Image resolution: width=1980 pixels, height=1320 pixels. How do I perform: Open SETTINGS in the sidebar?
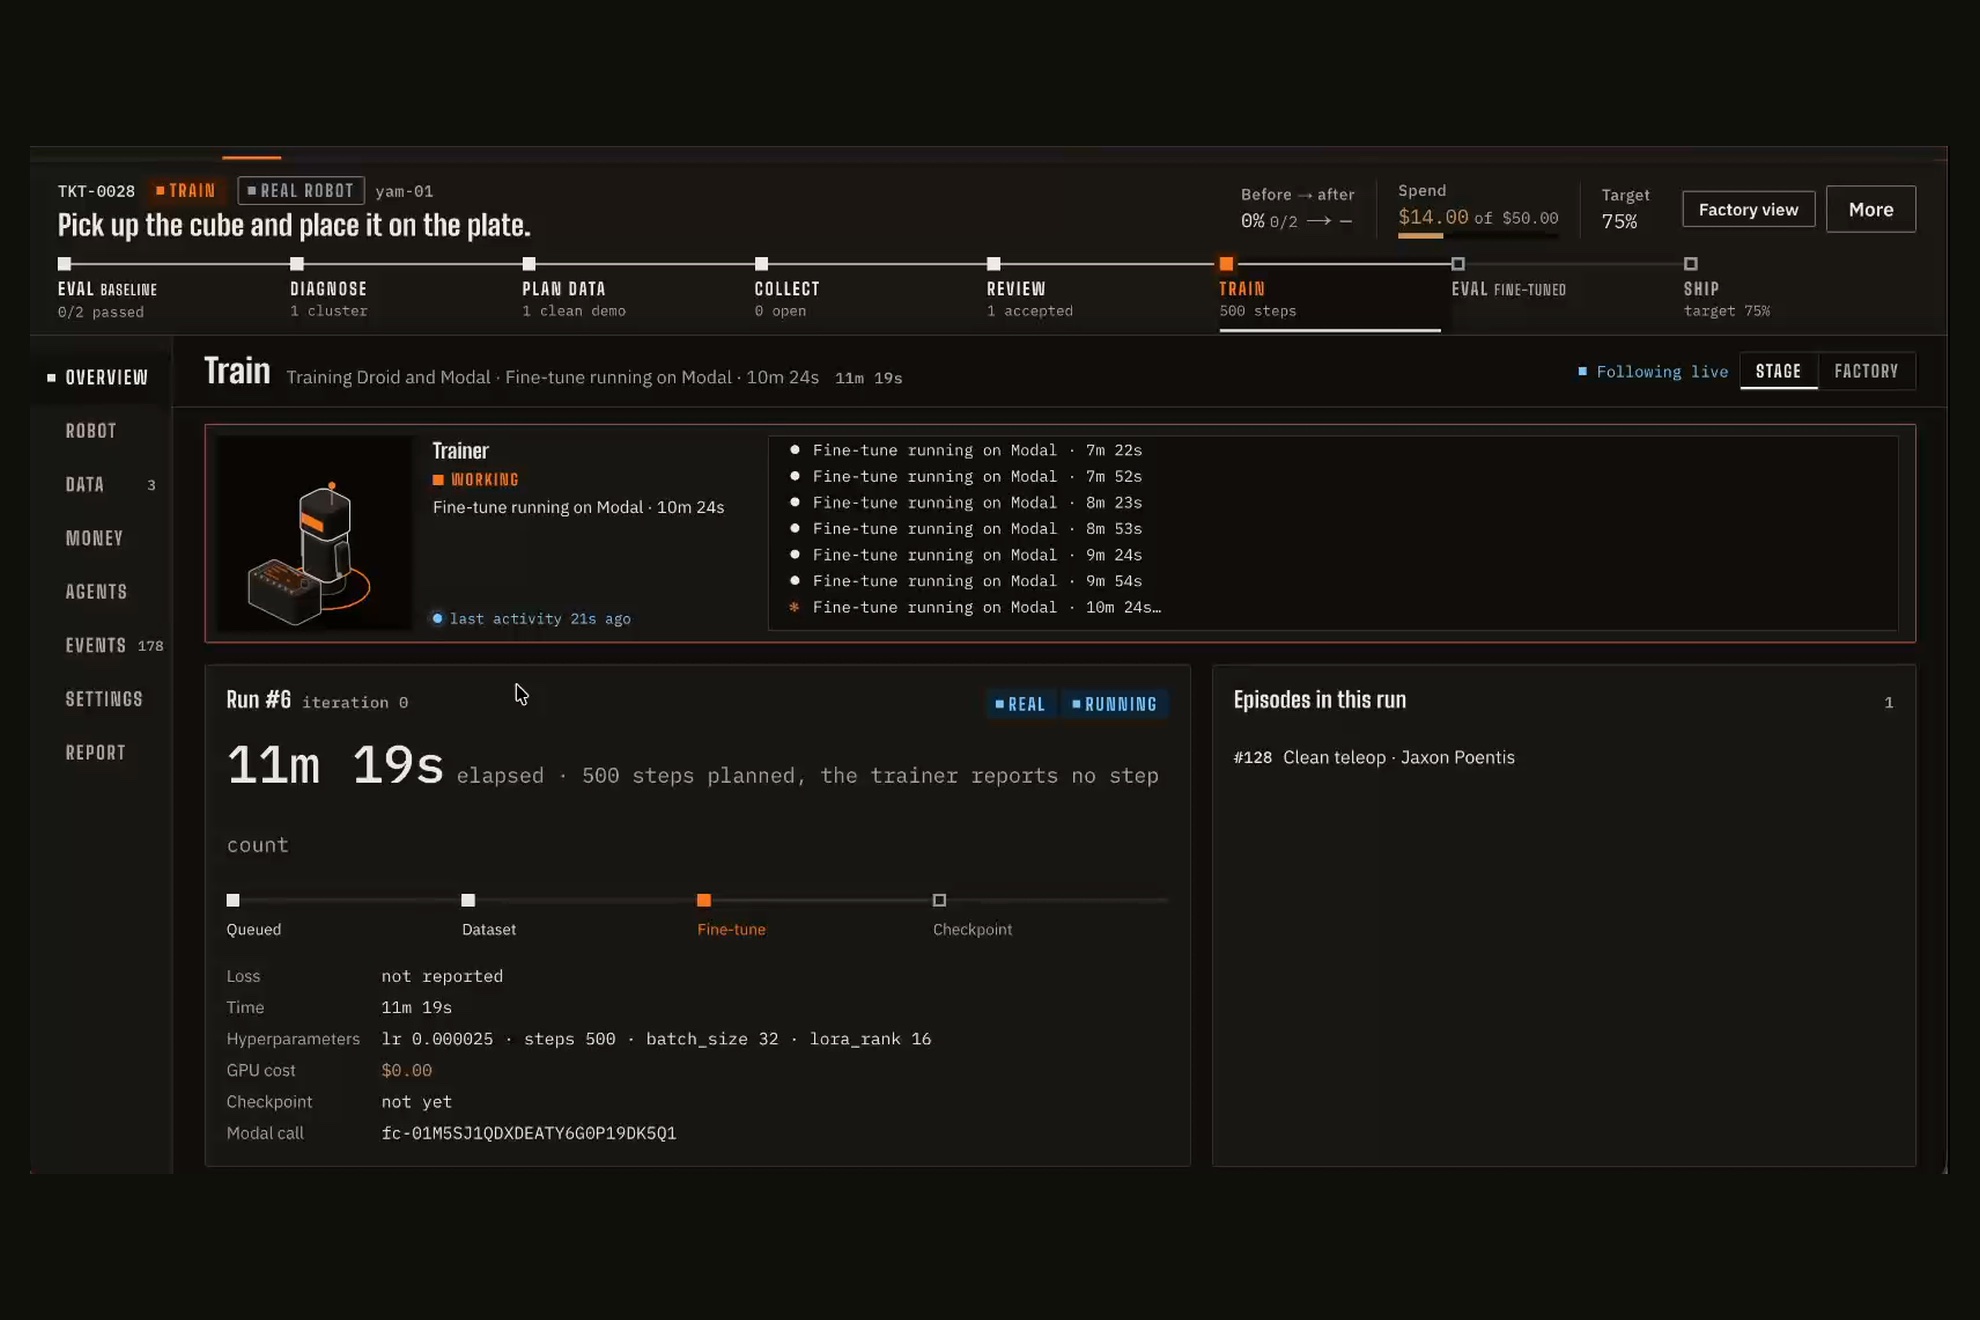(104, 699)
